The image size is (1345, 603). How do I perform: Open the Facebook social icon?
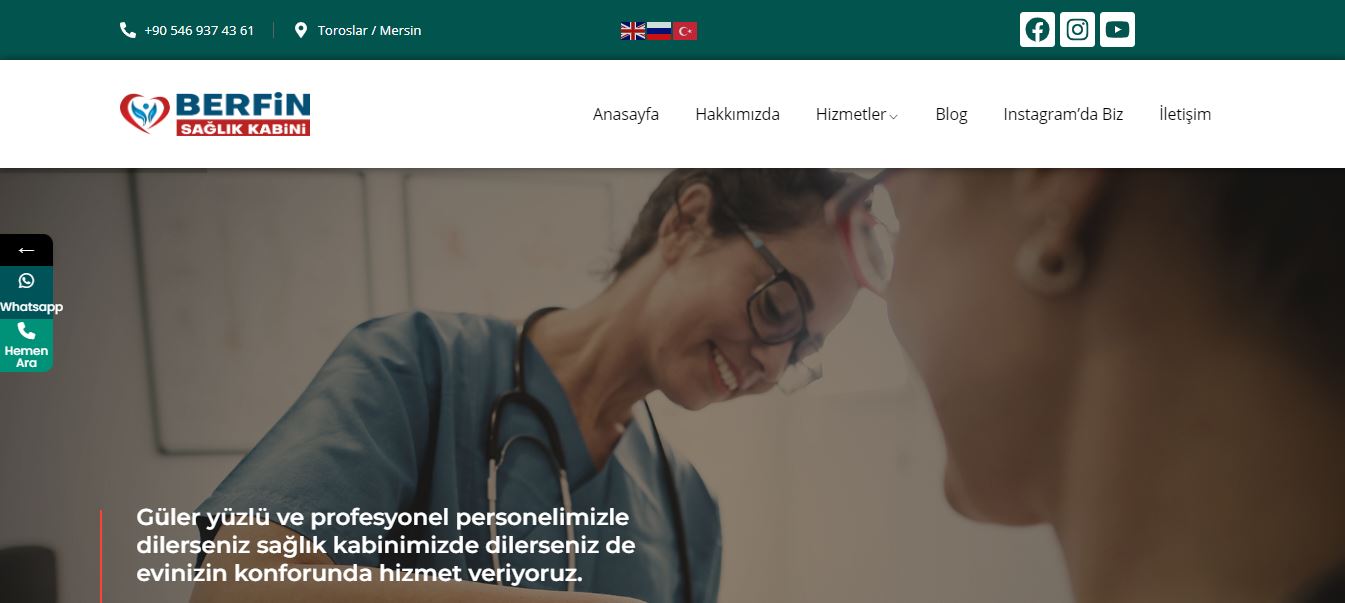tap(1037, 29)
